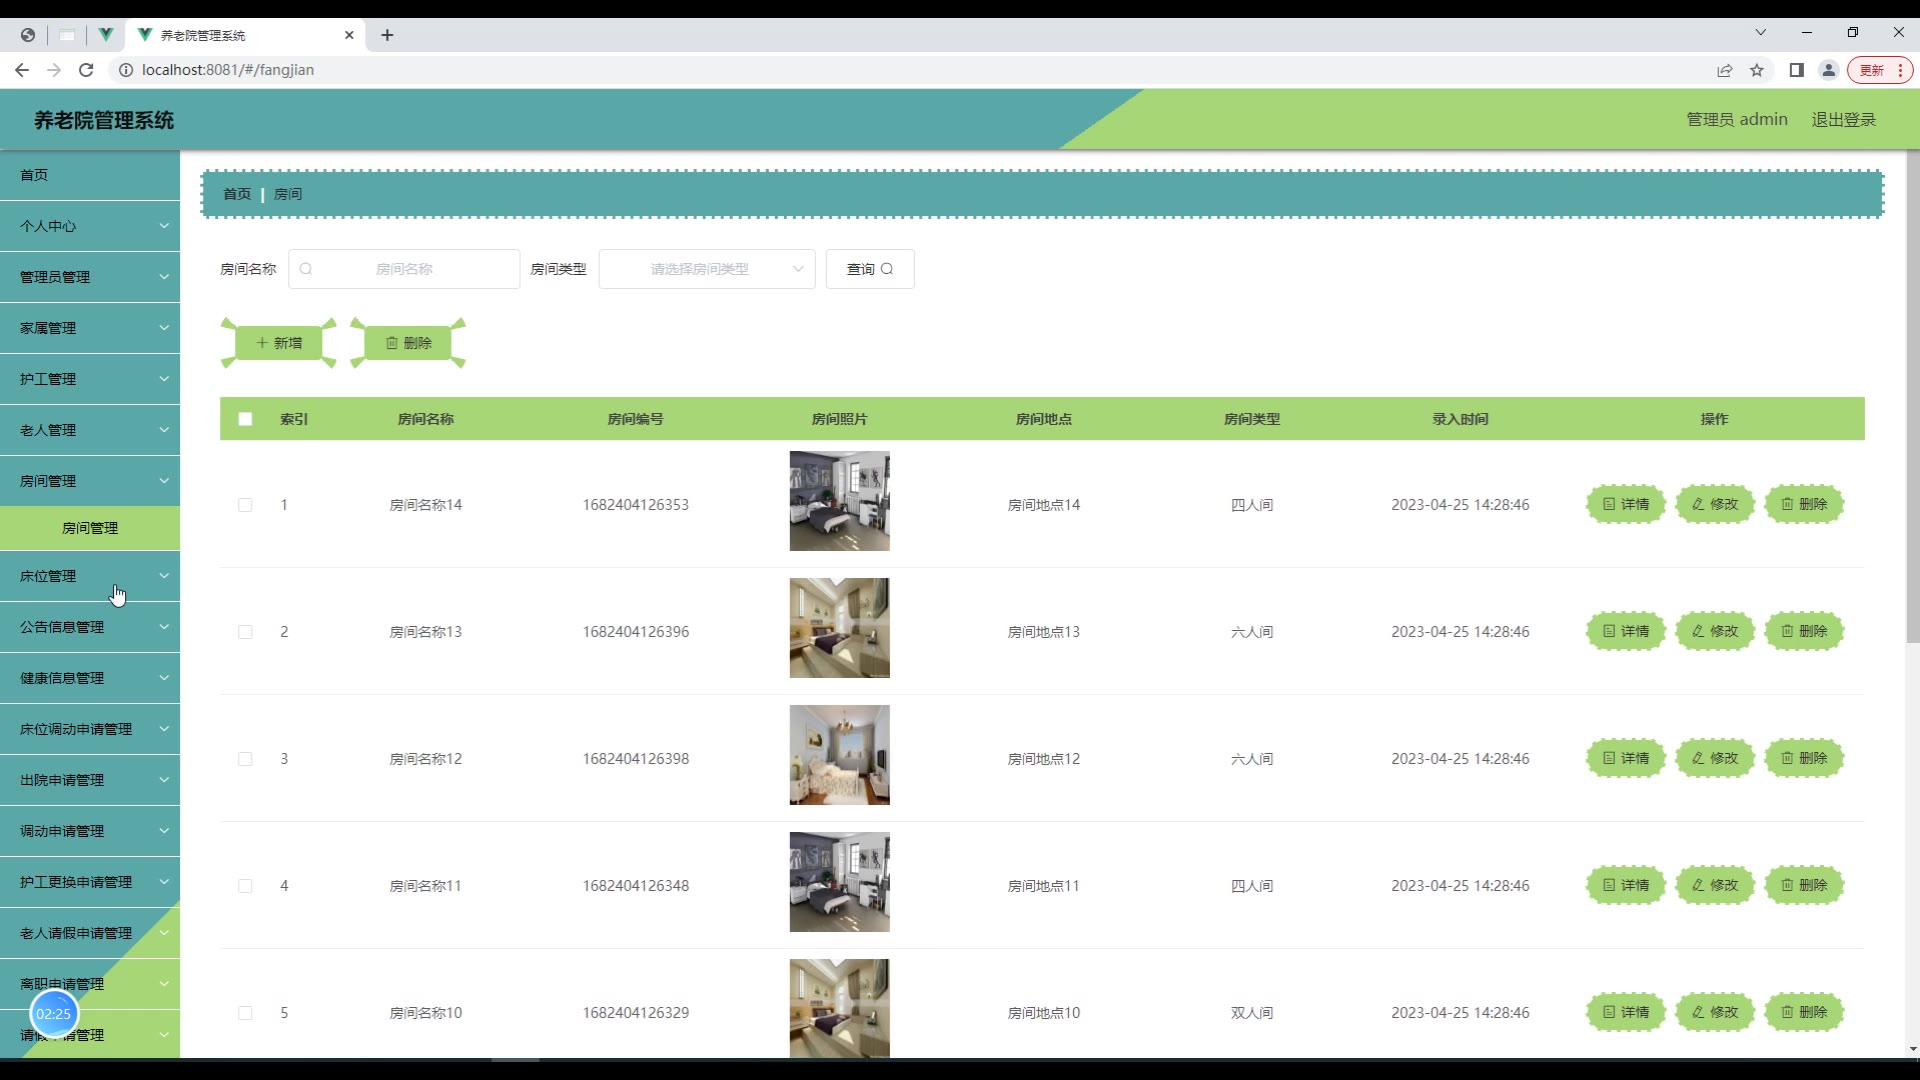Expand the 老人管理 sidebar menu

pos(90,430)
